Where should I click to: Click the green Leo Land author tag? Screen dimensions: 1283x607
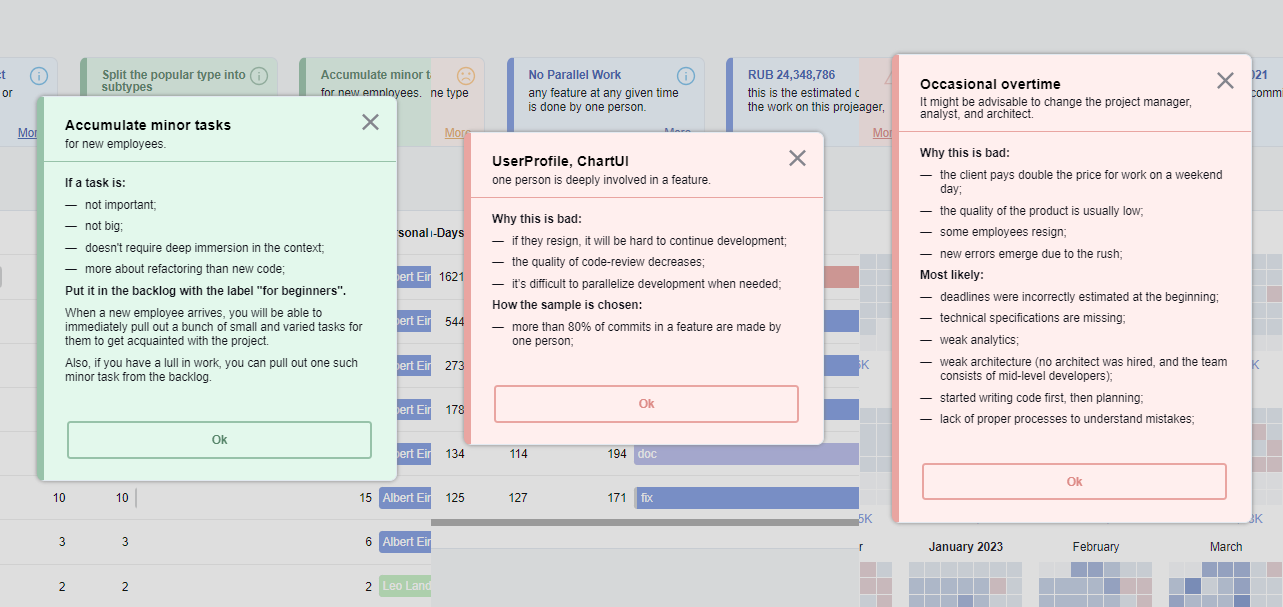pos(405,585)
